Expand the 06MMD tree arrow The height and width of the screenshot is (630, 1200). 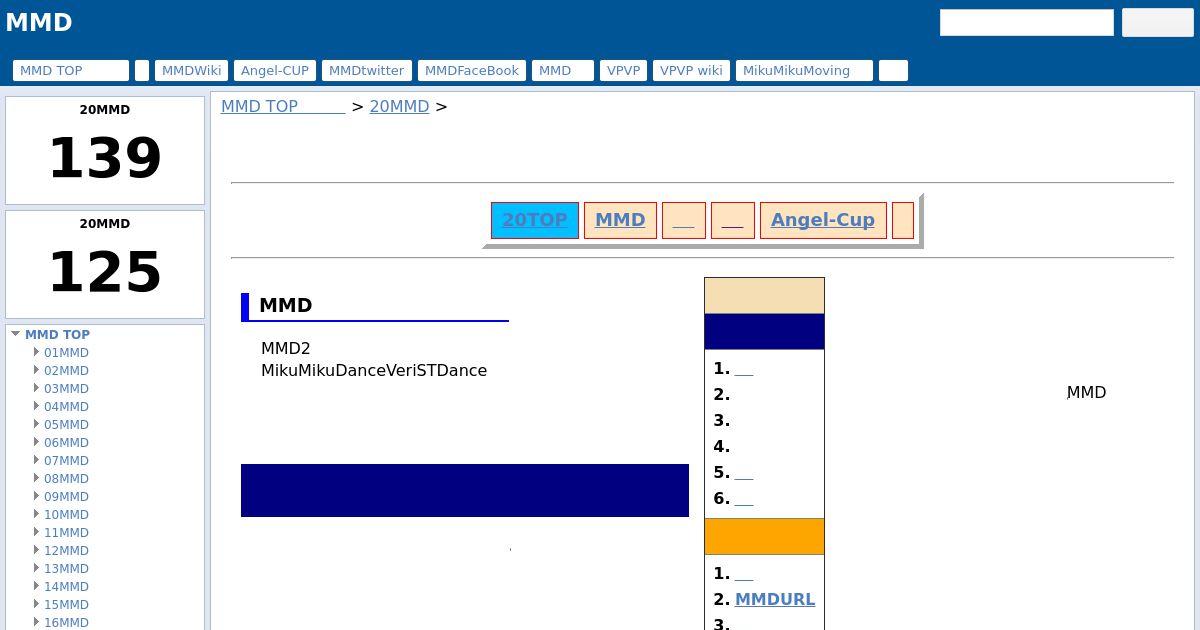(x=36, y=442)
